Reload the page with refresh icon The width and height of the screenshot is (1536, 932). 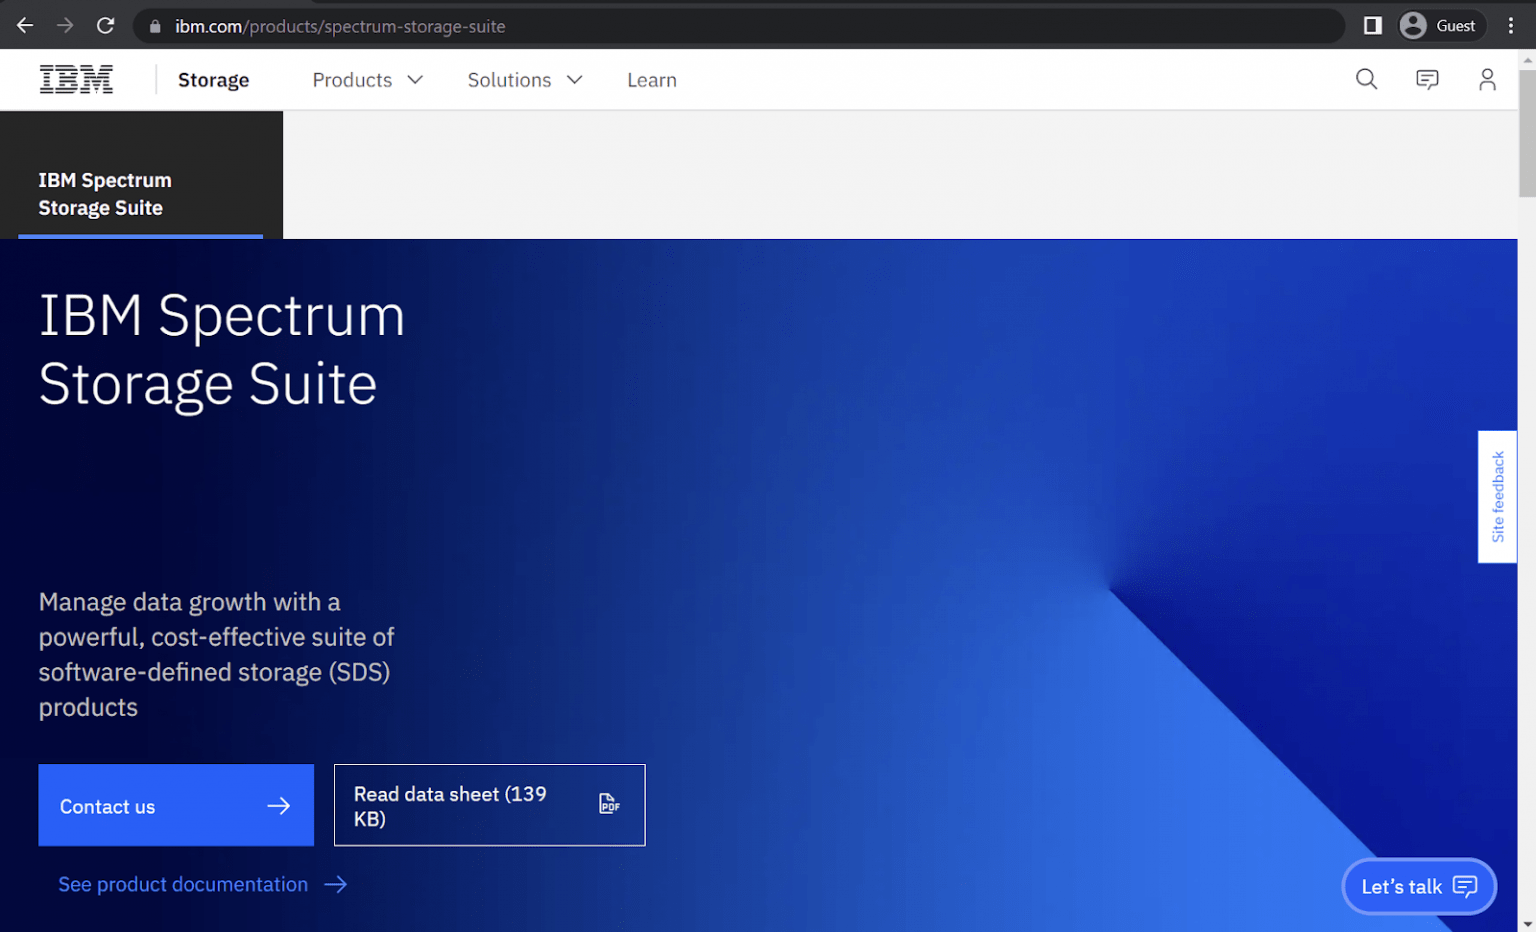coord(105,26)
